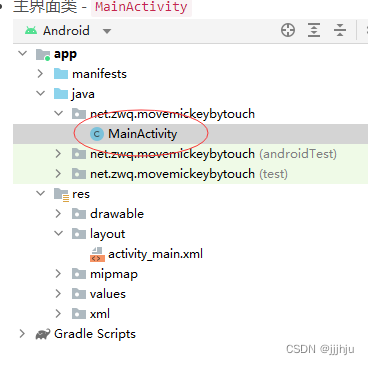Expand the (test) package chevron
The height and width of the screenshot is (365, 369).
pyautogui.click(x=58, y=174)
